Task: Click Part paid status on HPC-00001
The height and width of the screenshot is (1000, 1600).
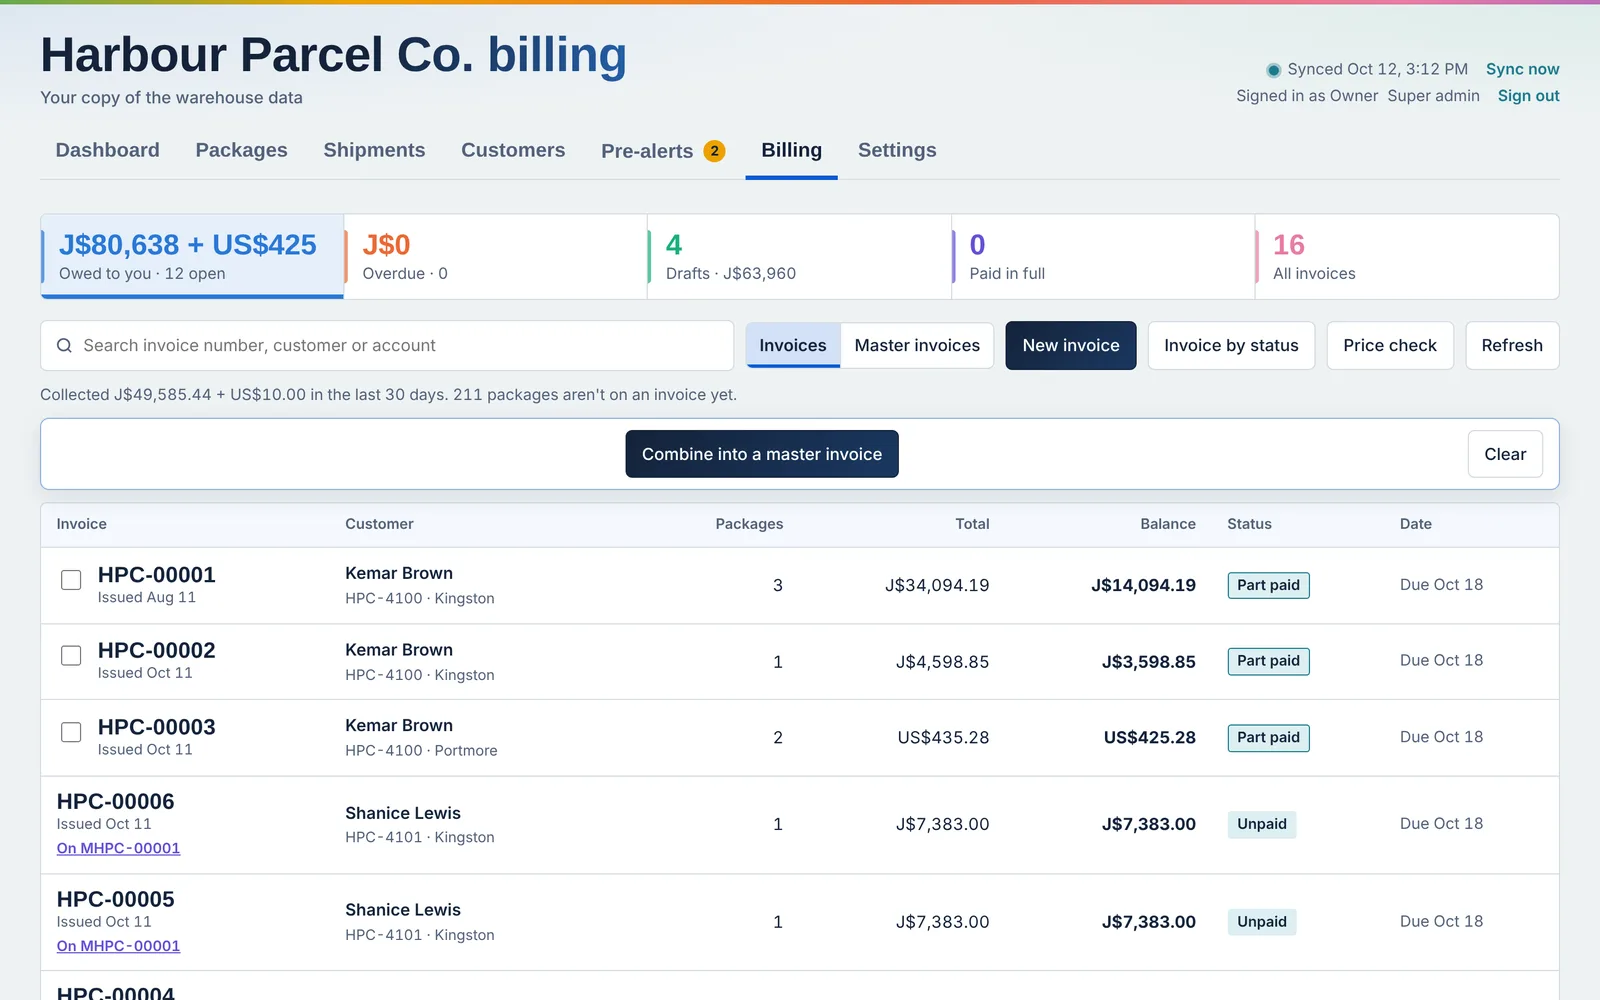Action: (1268, 585)
